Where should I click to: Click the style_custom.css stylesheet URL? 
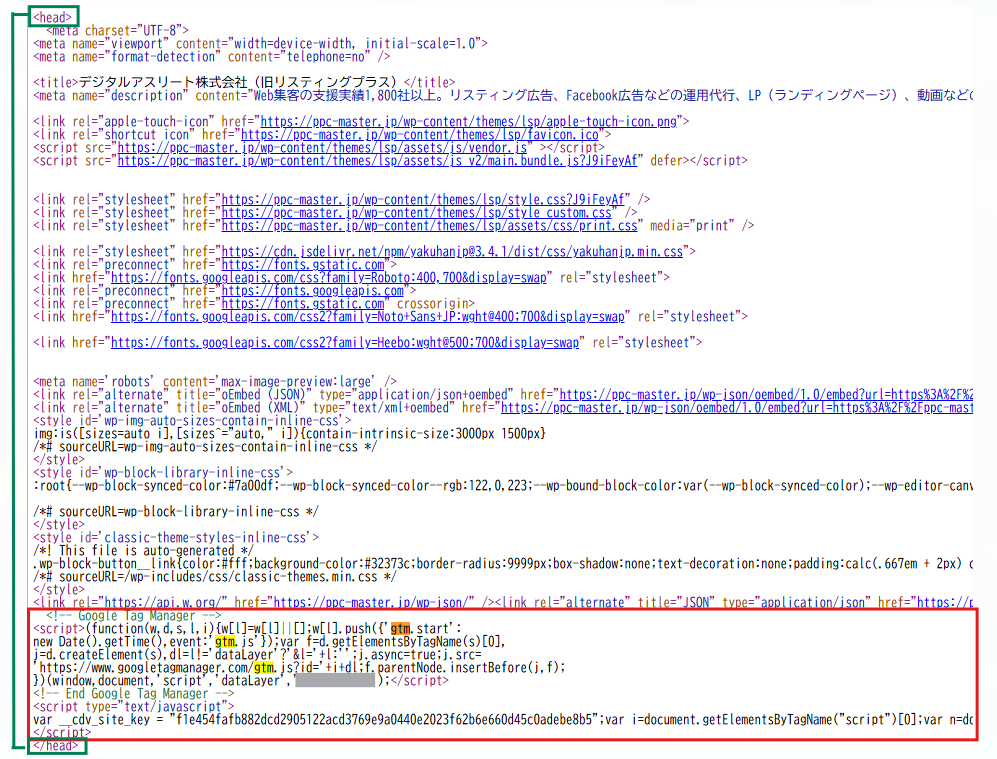[x=416, y=212]
